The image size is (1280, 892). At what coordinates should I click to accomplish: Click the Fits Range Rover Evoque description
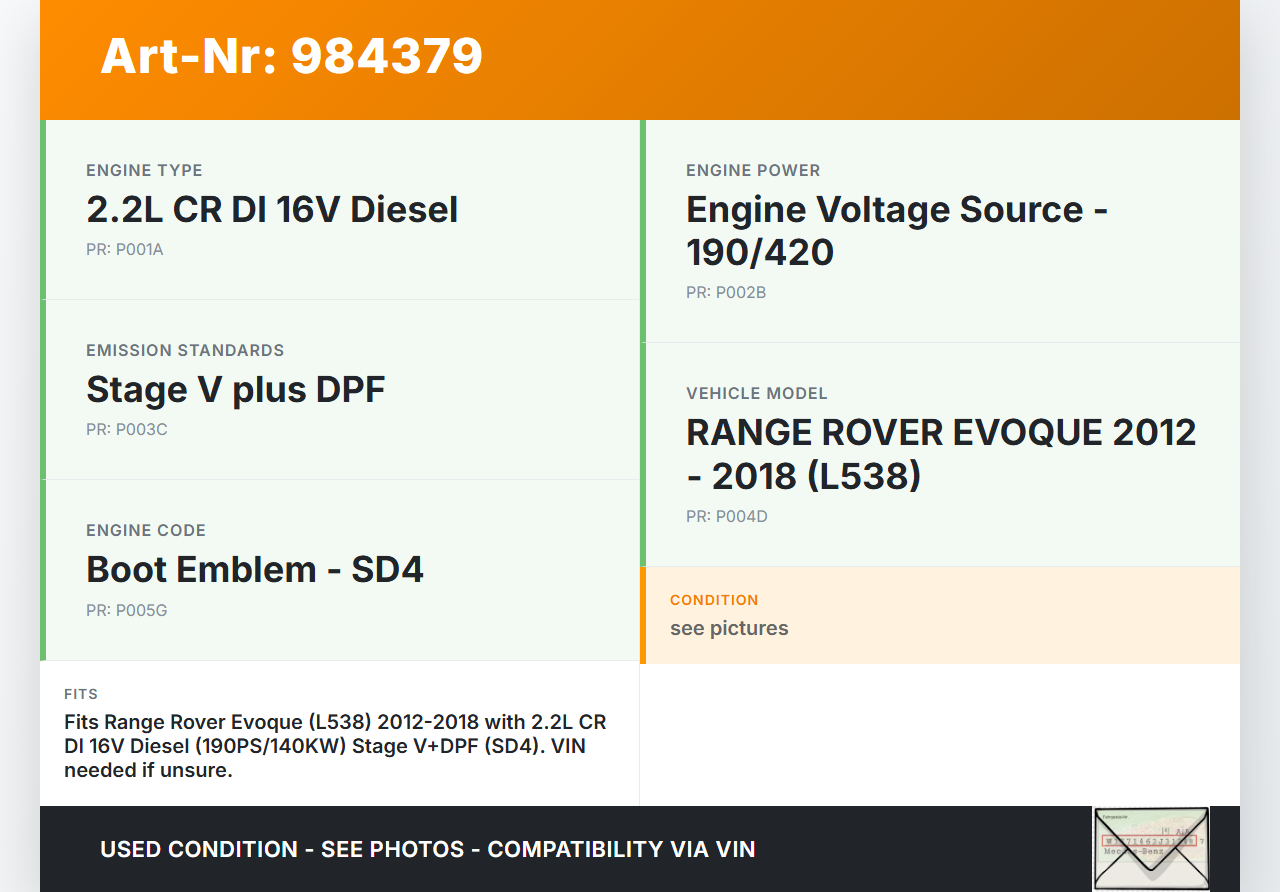335,746
